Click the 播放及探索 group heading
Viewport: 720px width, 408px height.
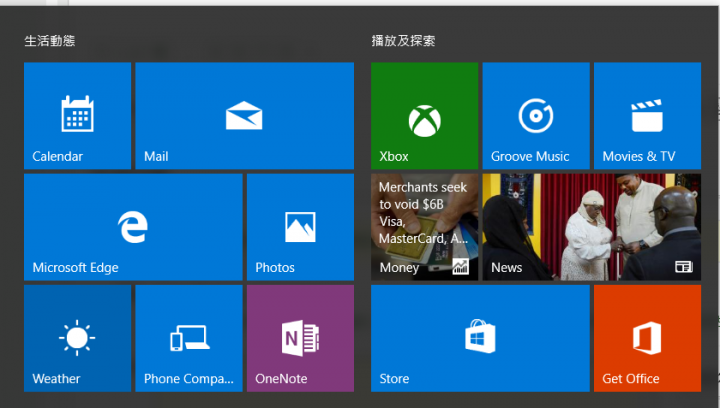(403, 41)
